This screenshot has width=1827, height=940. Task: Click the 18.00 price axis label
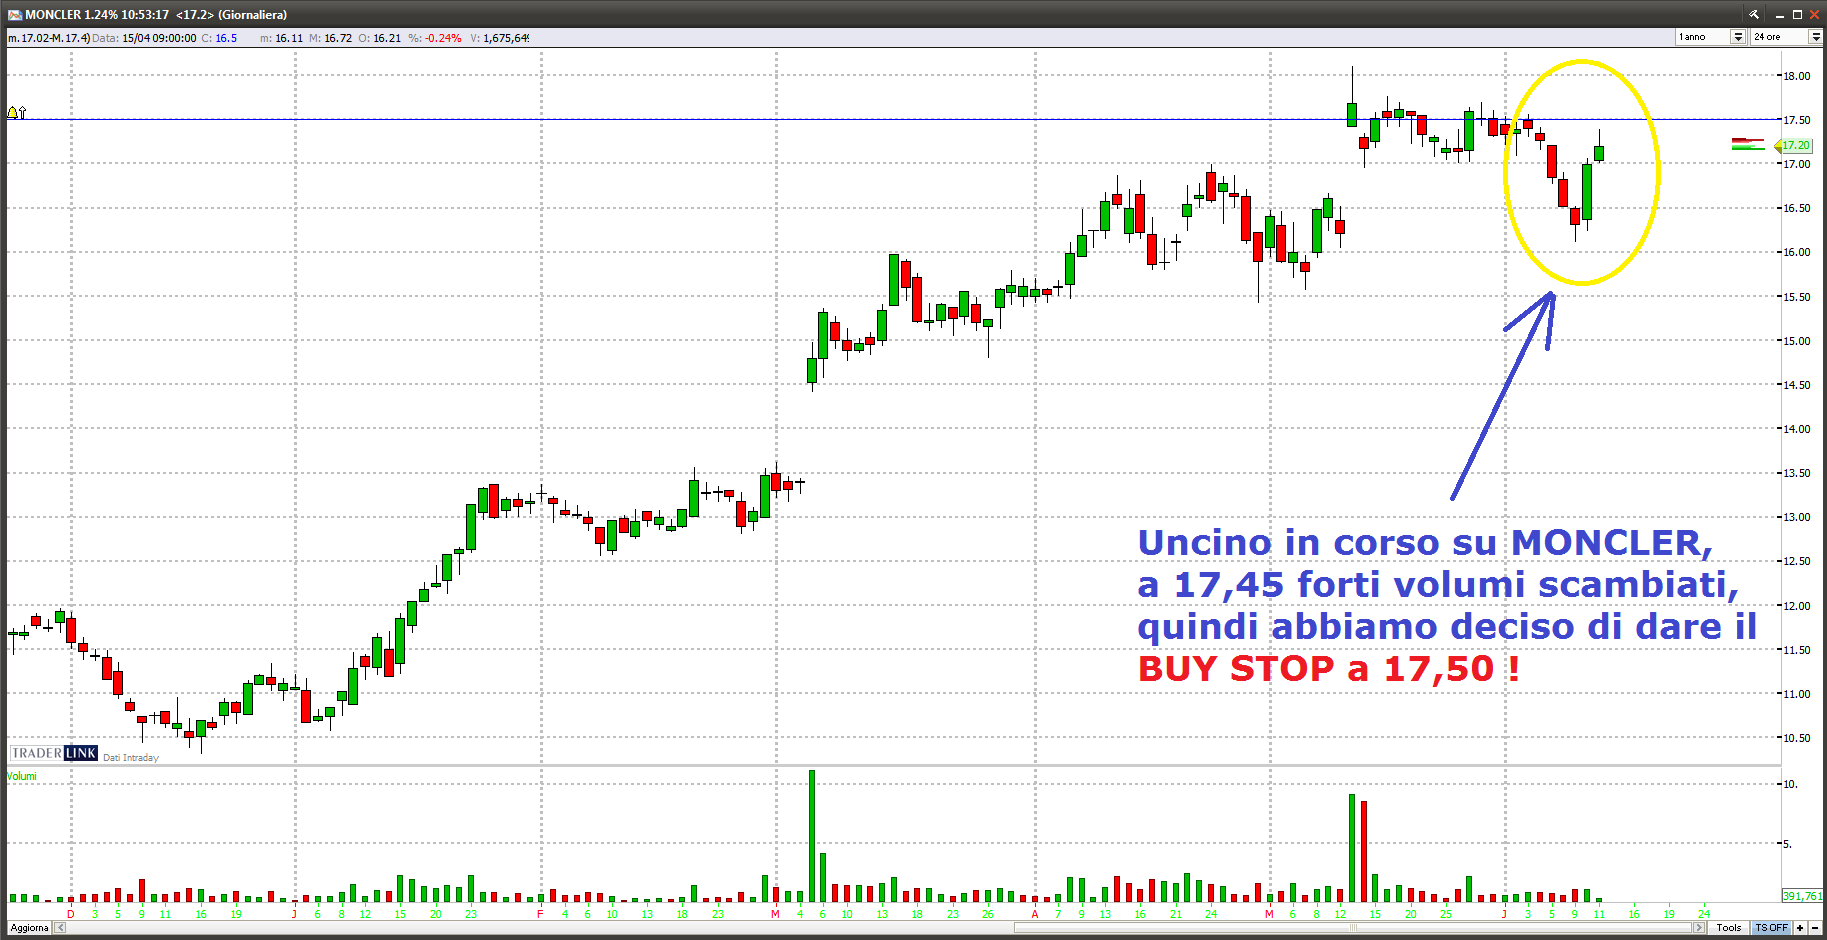click(x=1797, y=76)
